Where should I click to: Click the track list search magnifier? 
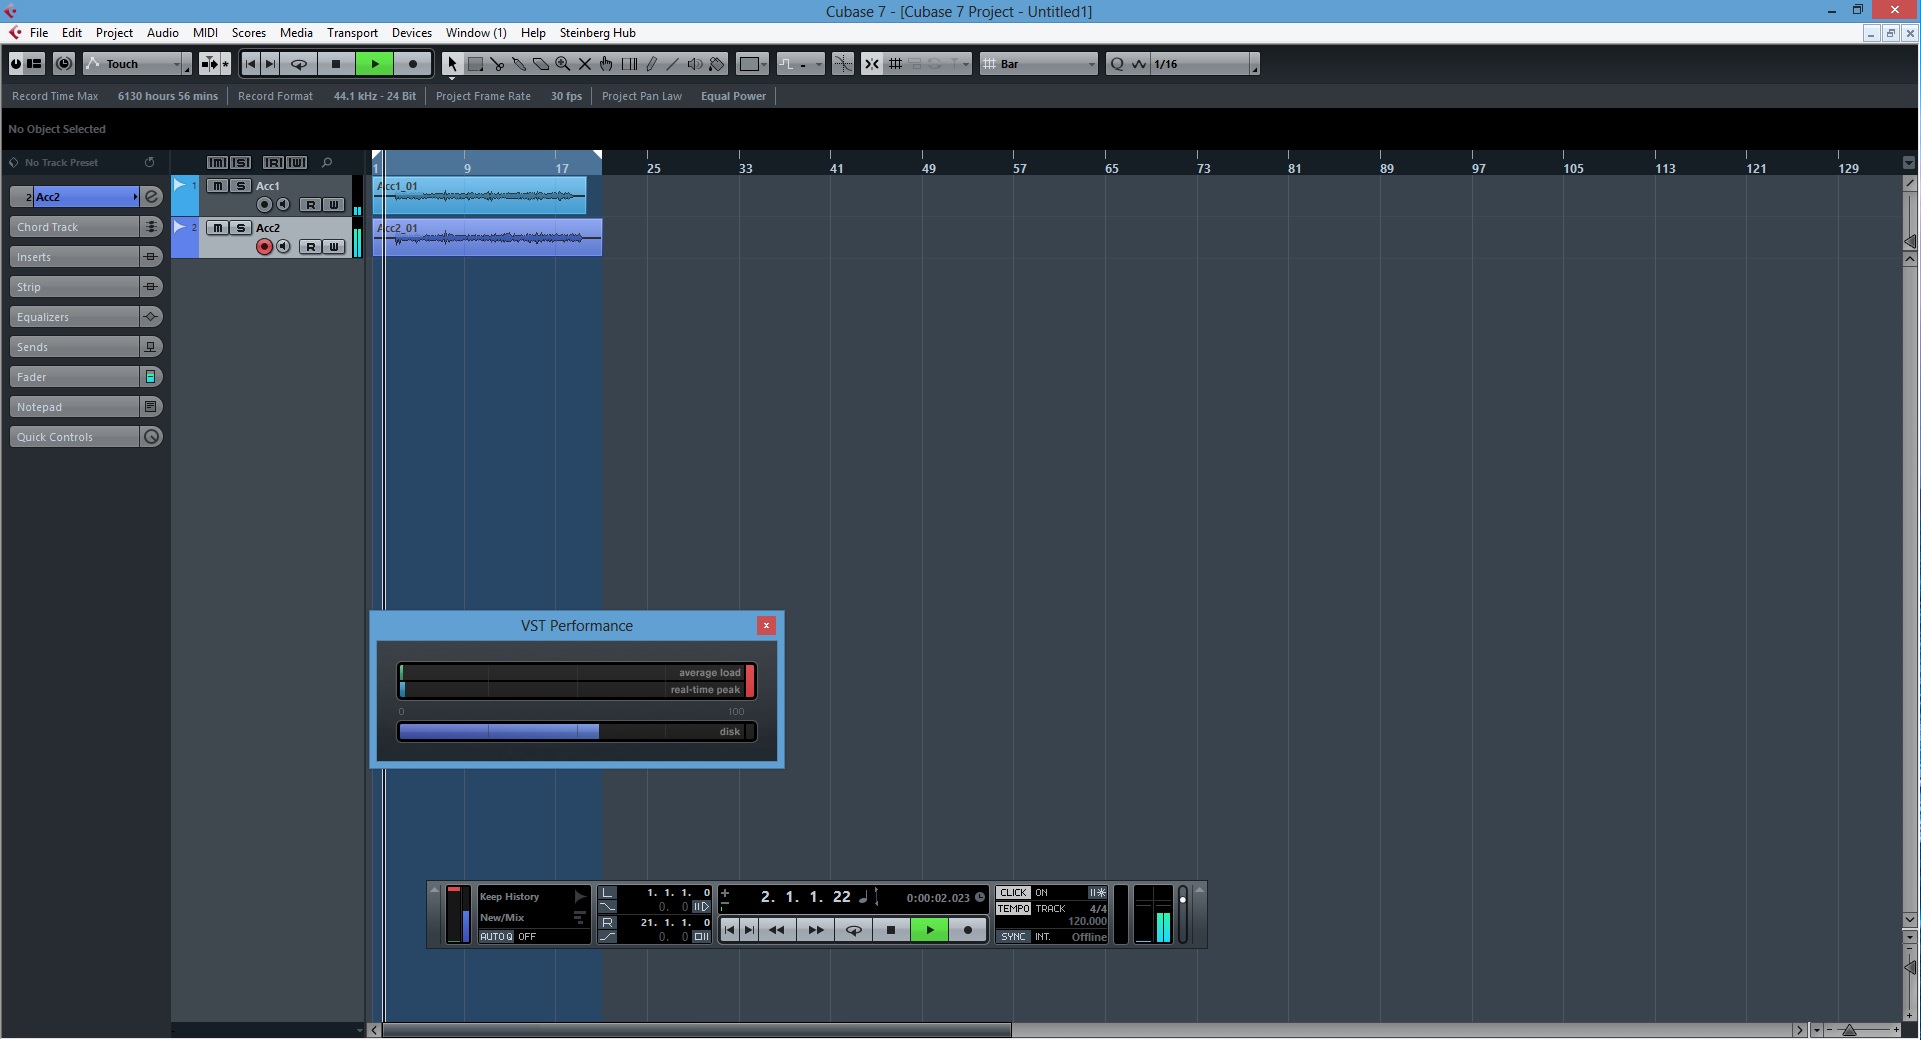pos(327,162)
